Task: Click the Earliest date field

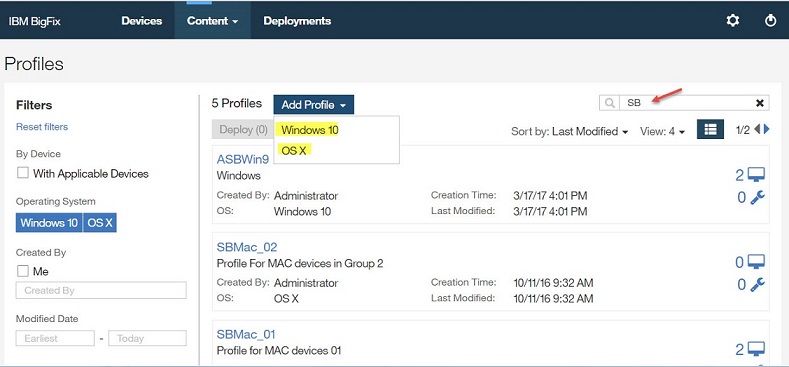Action: pos(55,338)
